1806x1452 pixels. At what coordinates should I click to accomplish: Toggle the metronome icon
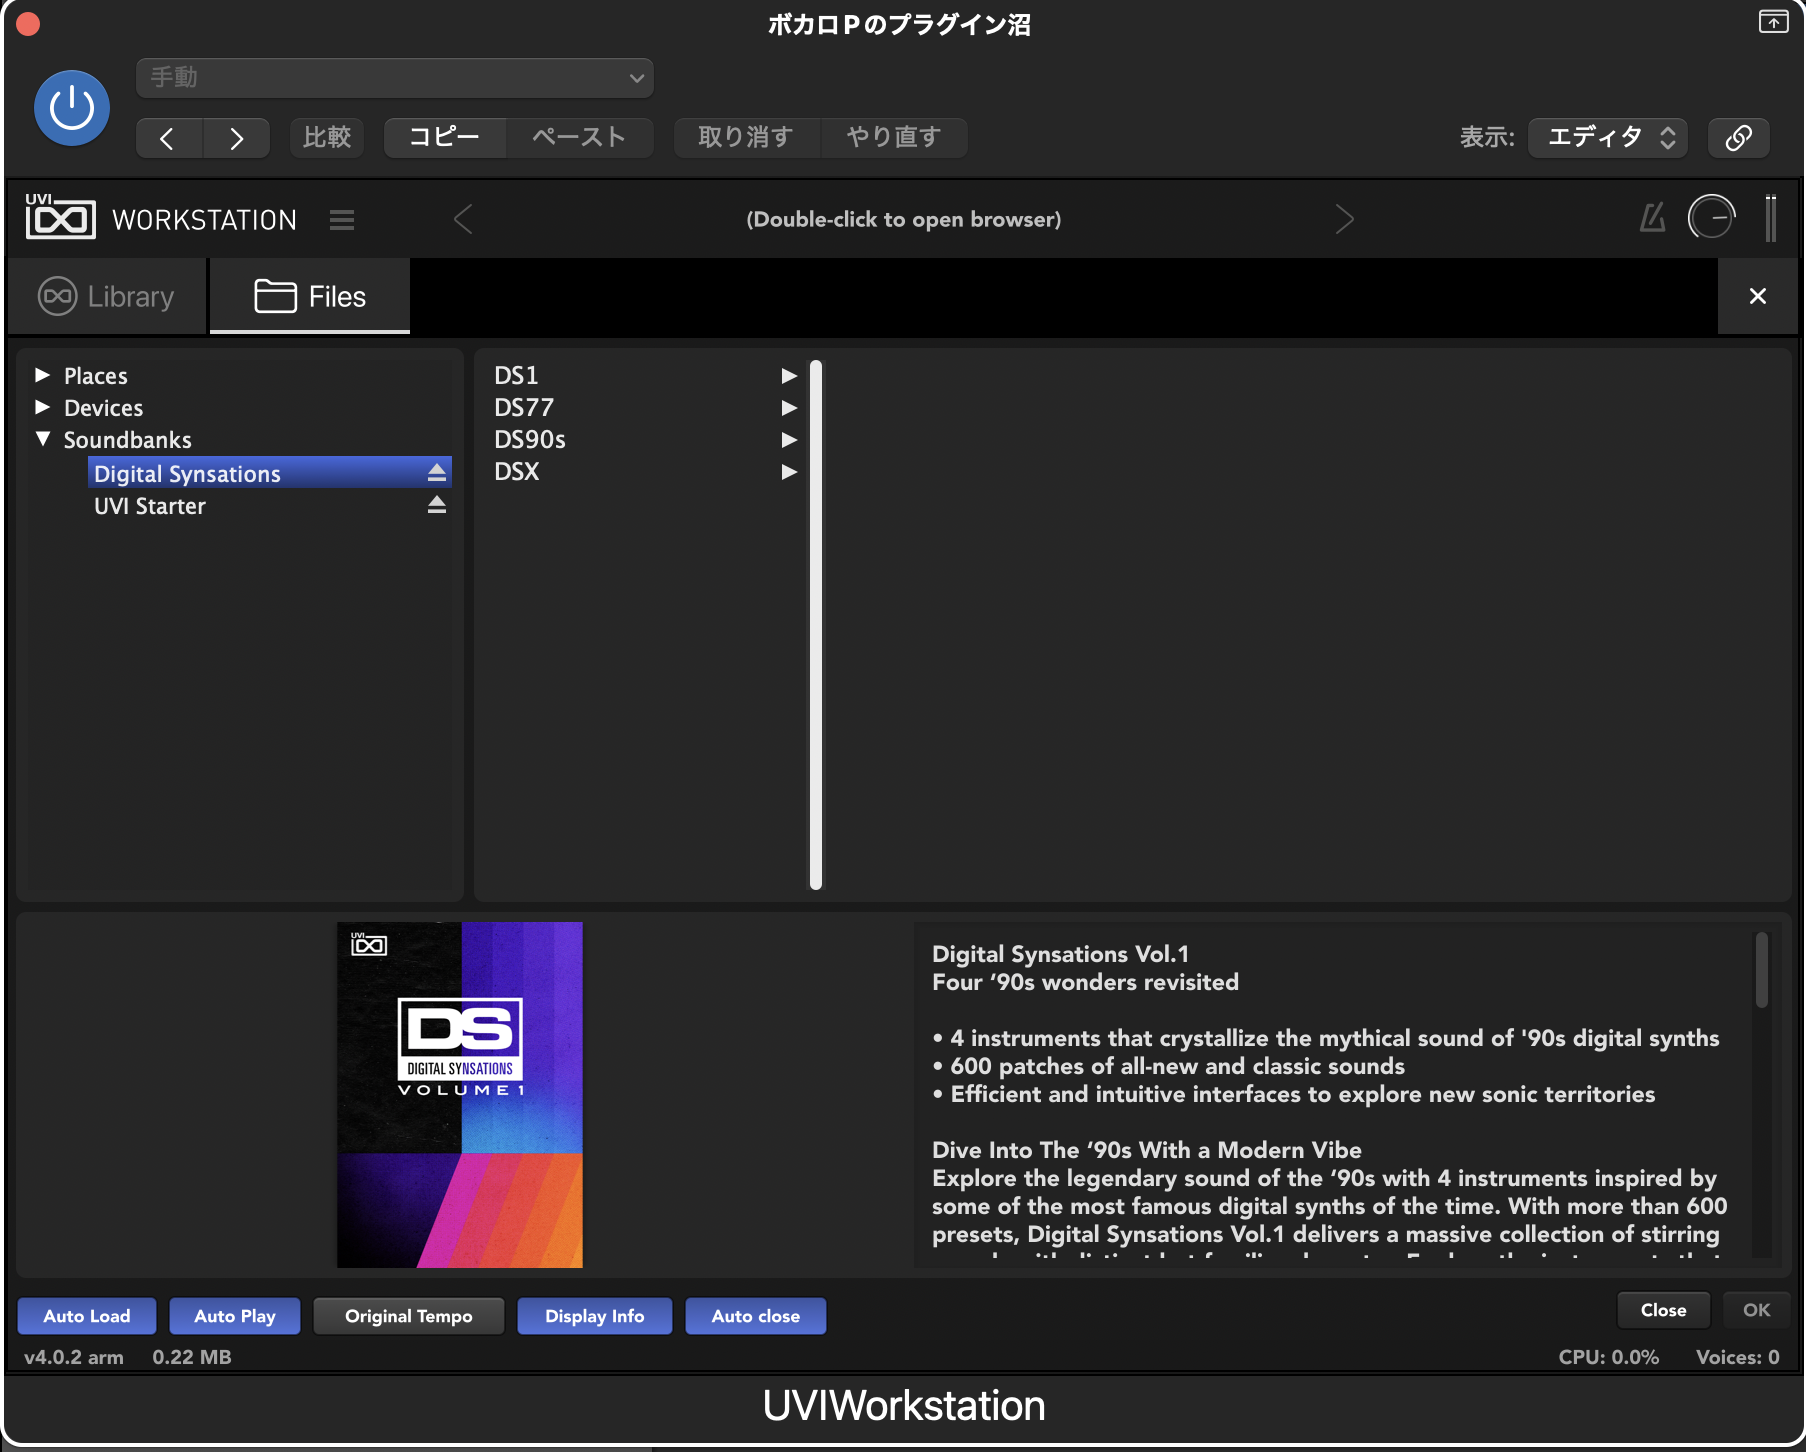[x=1653, y=217]
